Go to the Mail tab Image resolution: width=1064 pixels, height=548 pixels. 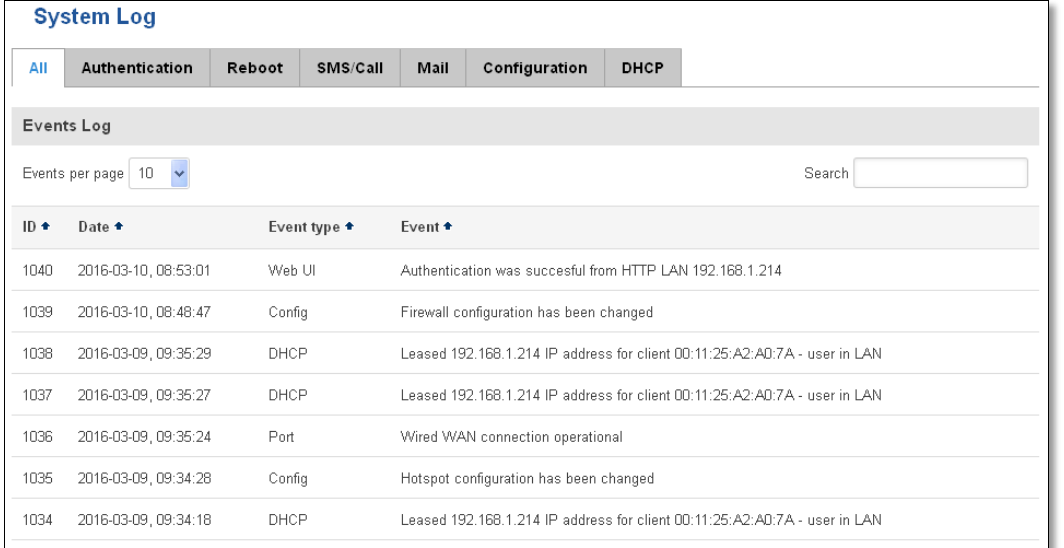(433, 68)
